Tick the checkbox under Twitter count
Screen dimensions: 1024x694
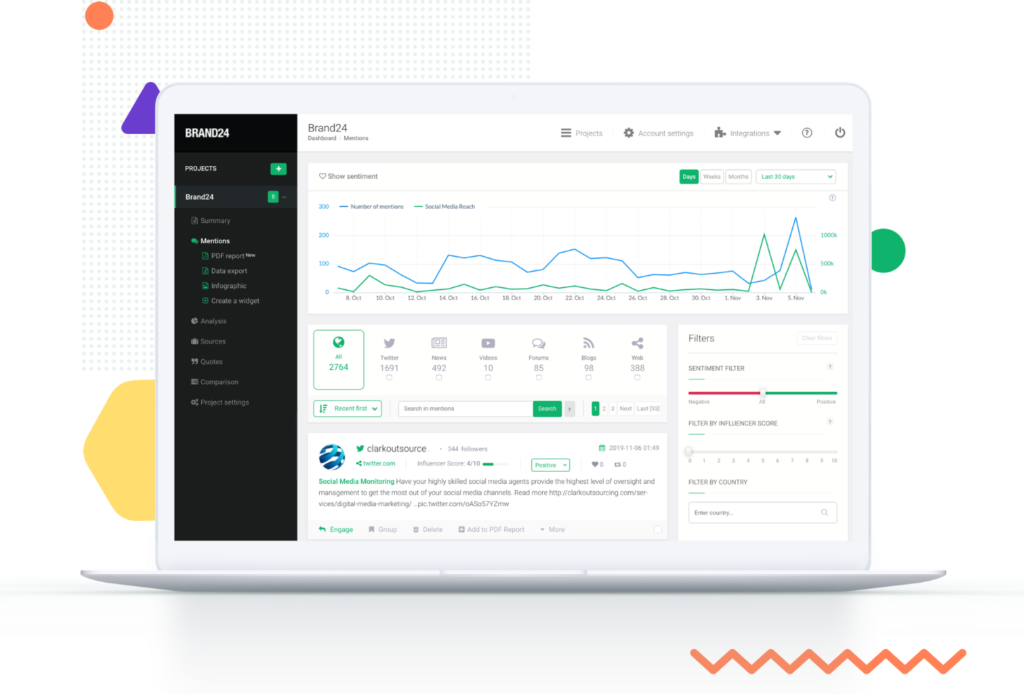[x=389, y=377]
